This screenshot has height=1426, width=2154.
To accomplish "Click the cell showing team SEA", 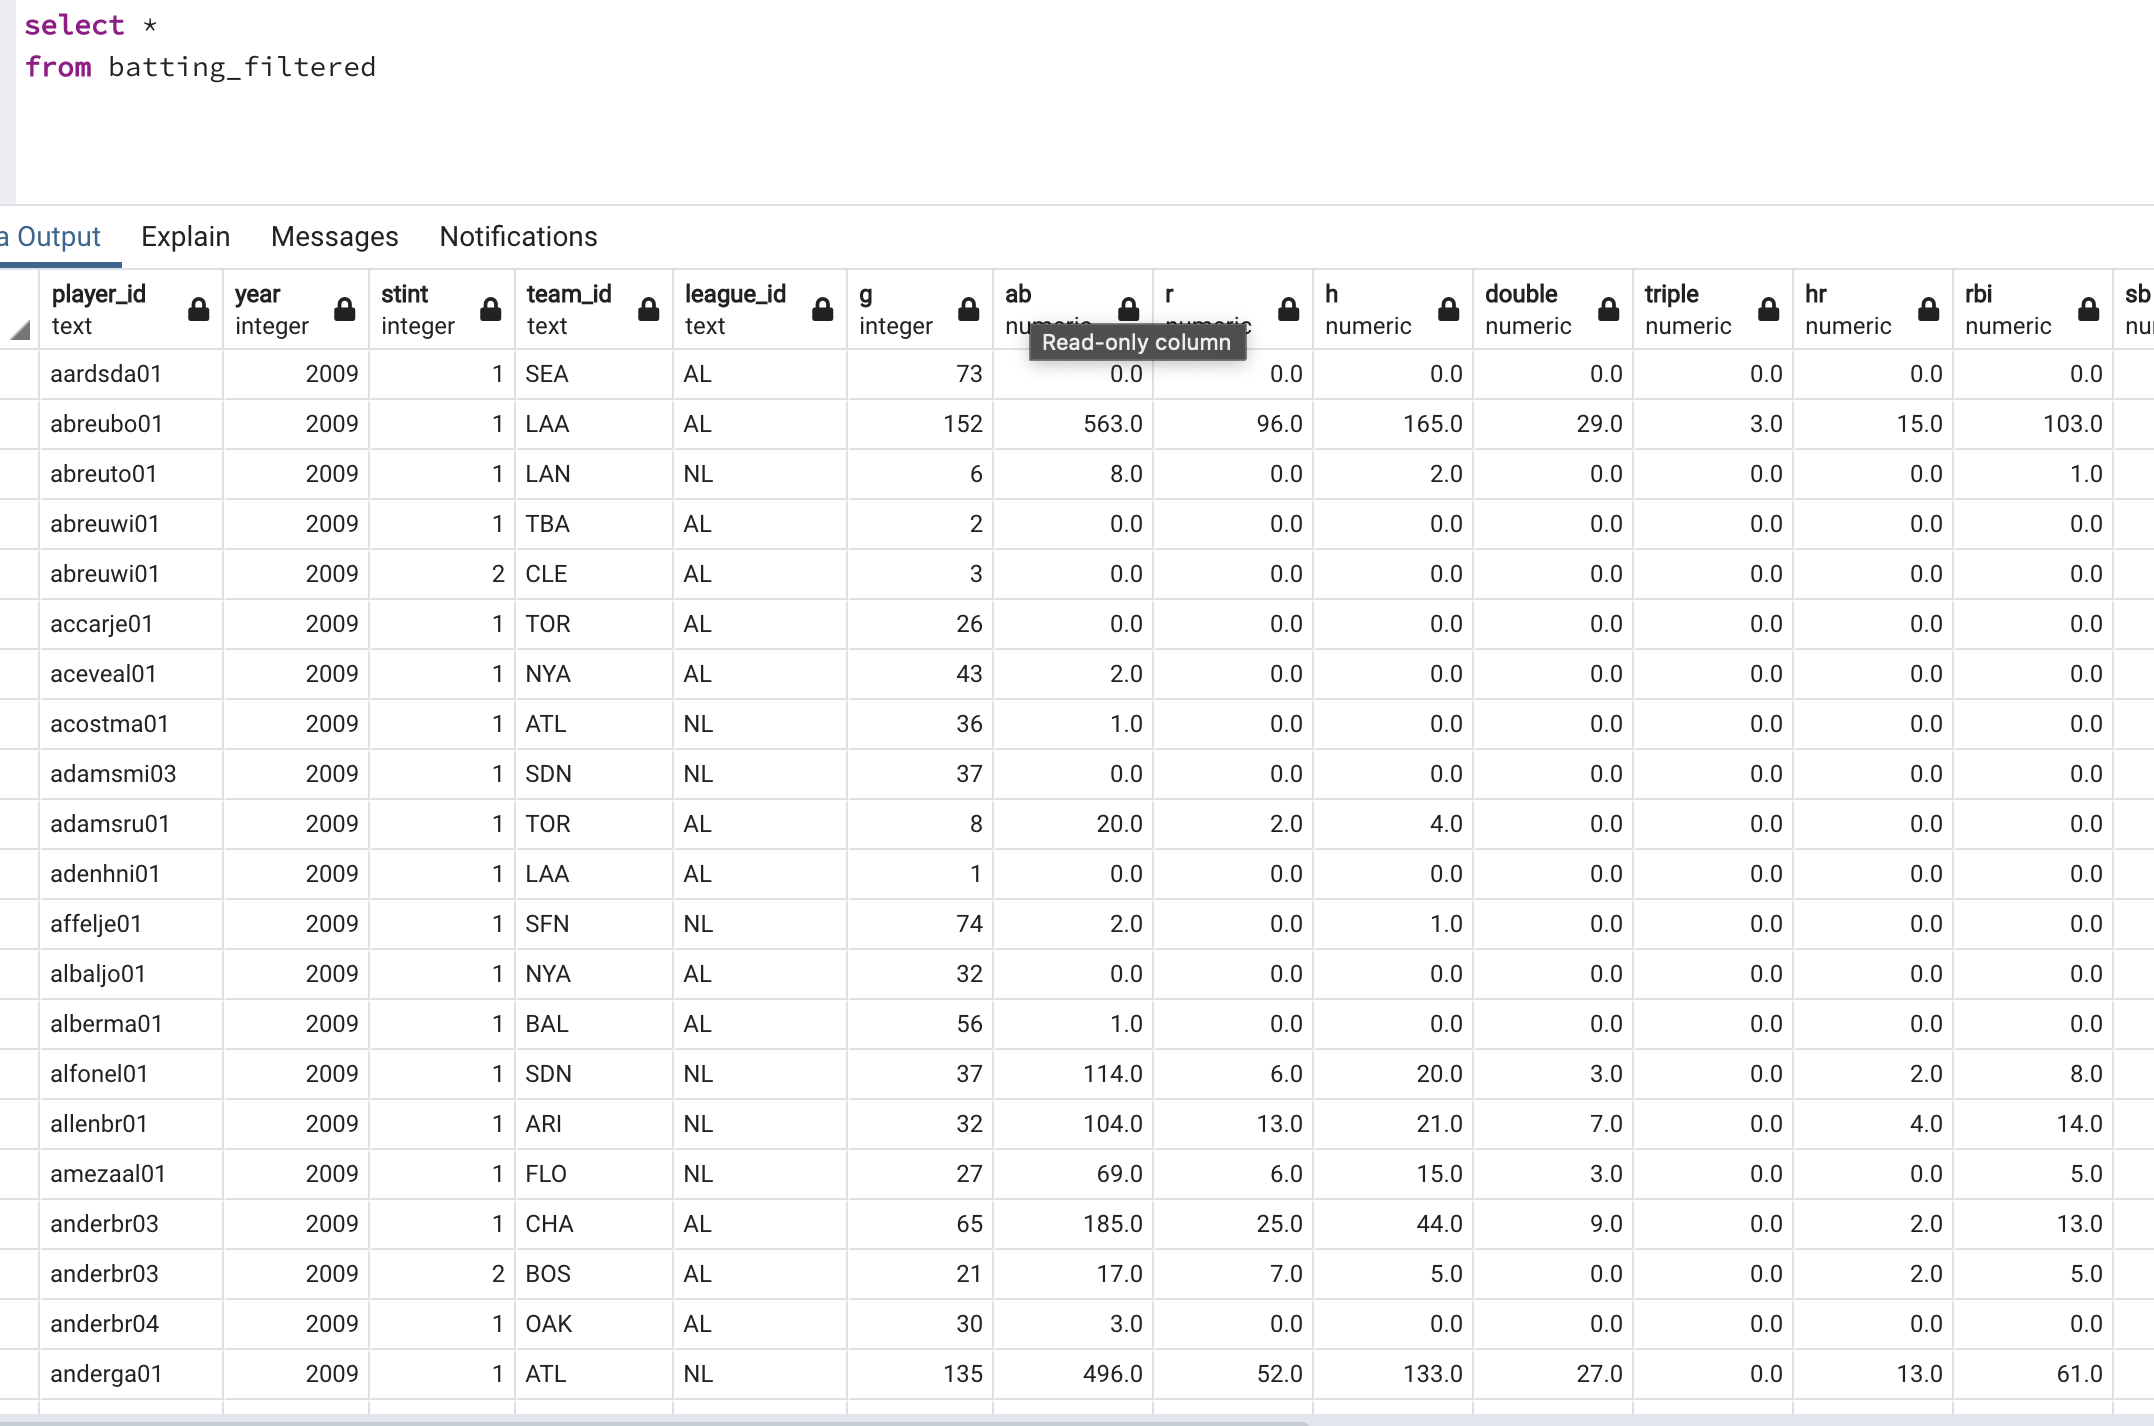I will [x=548, y=373].
